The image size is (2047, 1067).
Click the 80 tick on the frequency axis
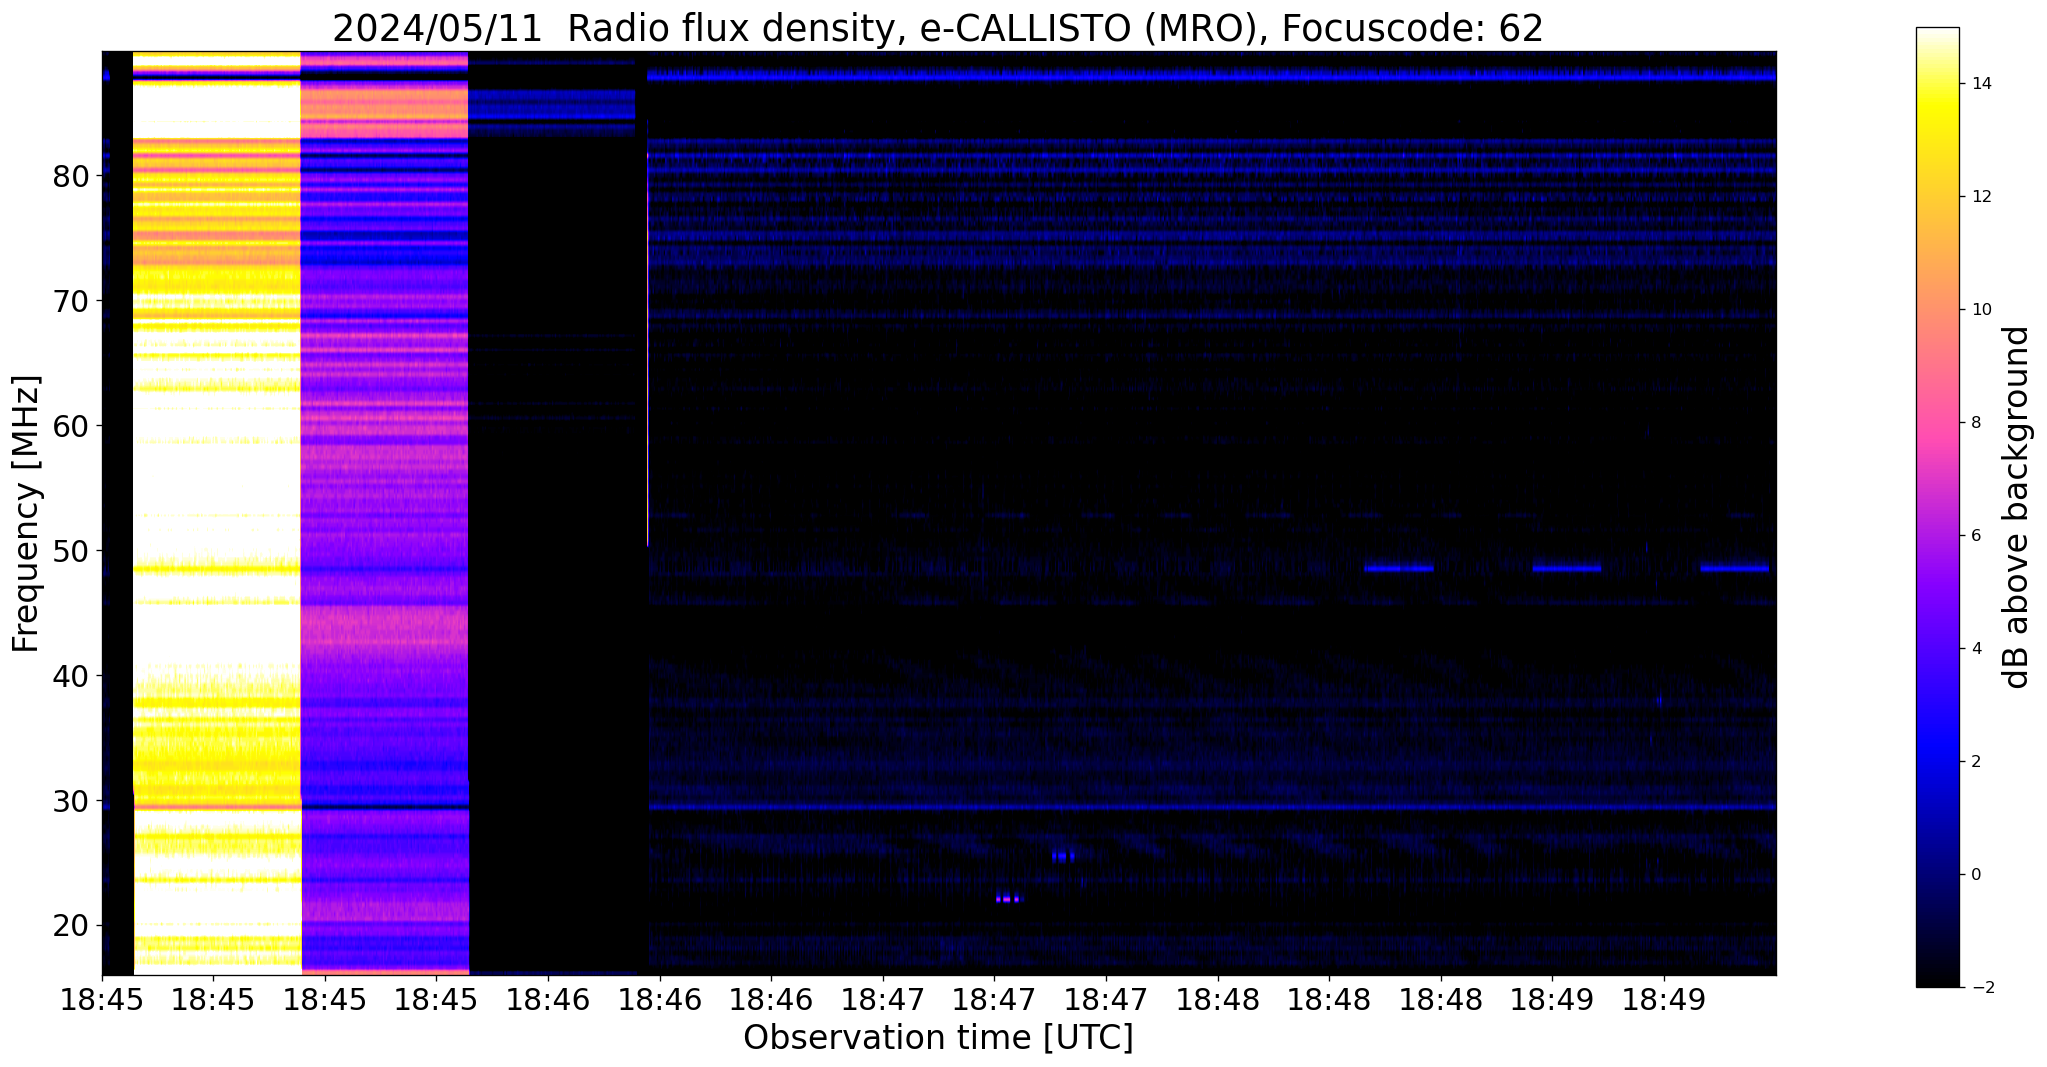click(x=71, y=176)
